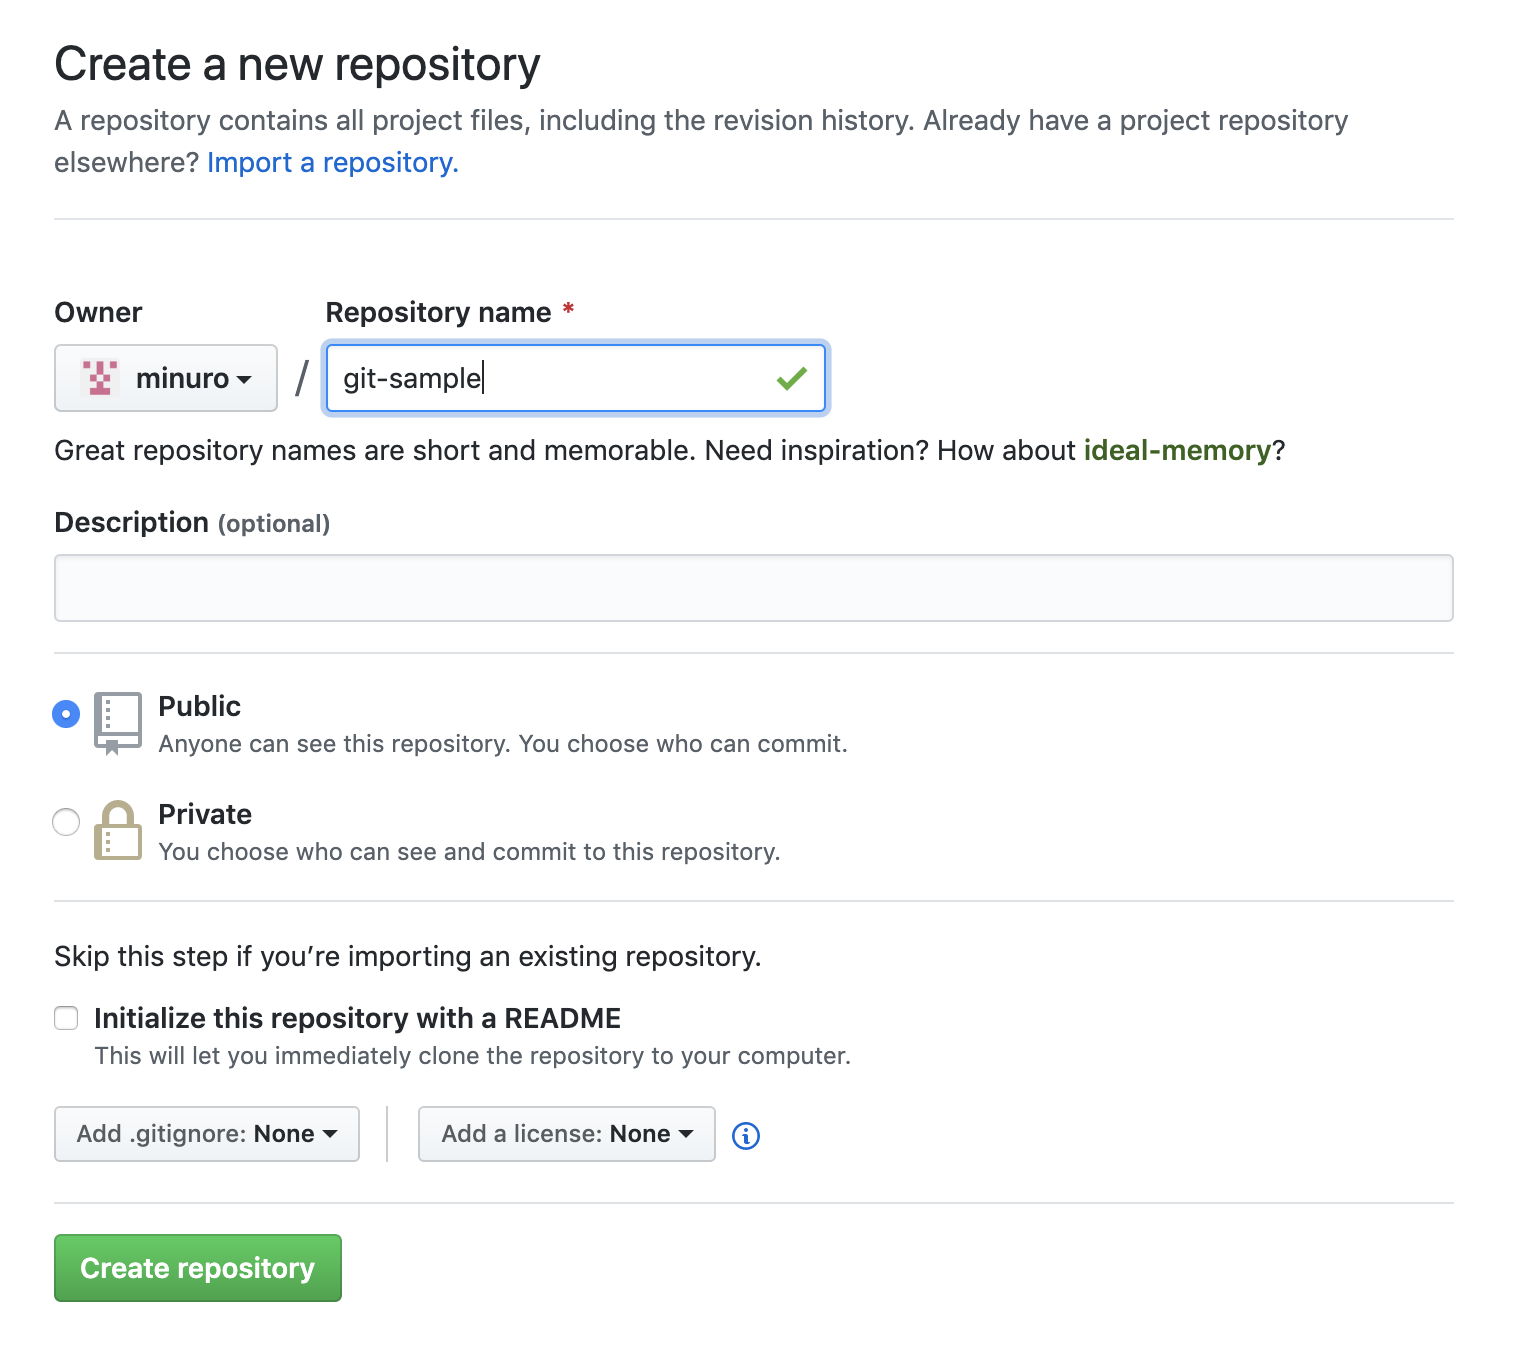Open the Add a license dropdown

coord(566,1134)
